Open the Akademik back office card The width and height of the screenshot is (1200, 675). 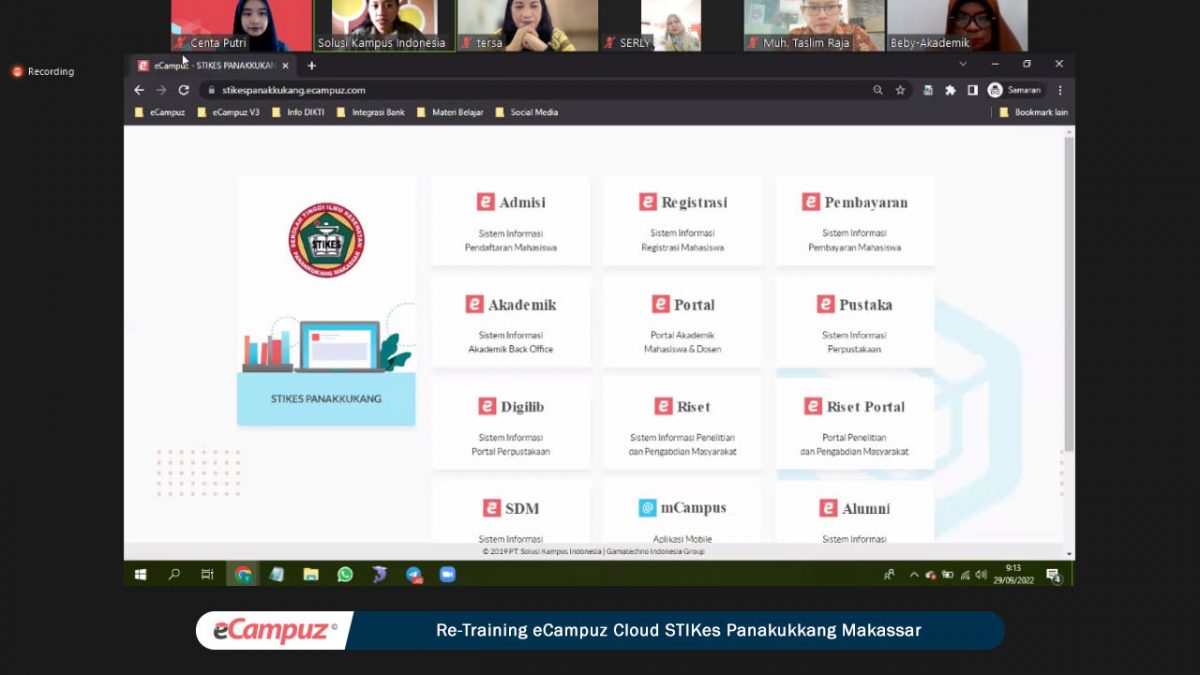tap(510, 322)
